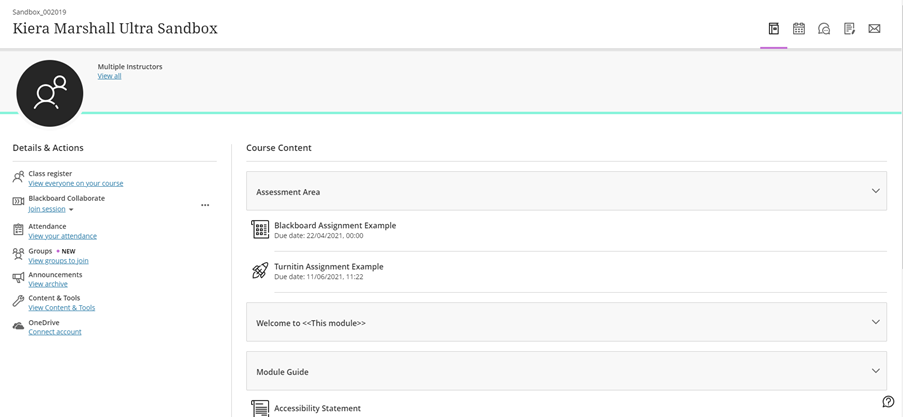Image resolution: width=903 pixels, height=417 pixels.
Task: Click View all instructors link
Action: pos(109,76)
